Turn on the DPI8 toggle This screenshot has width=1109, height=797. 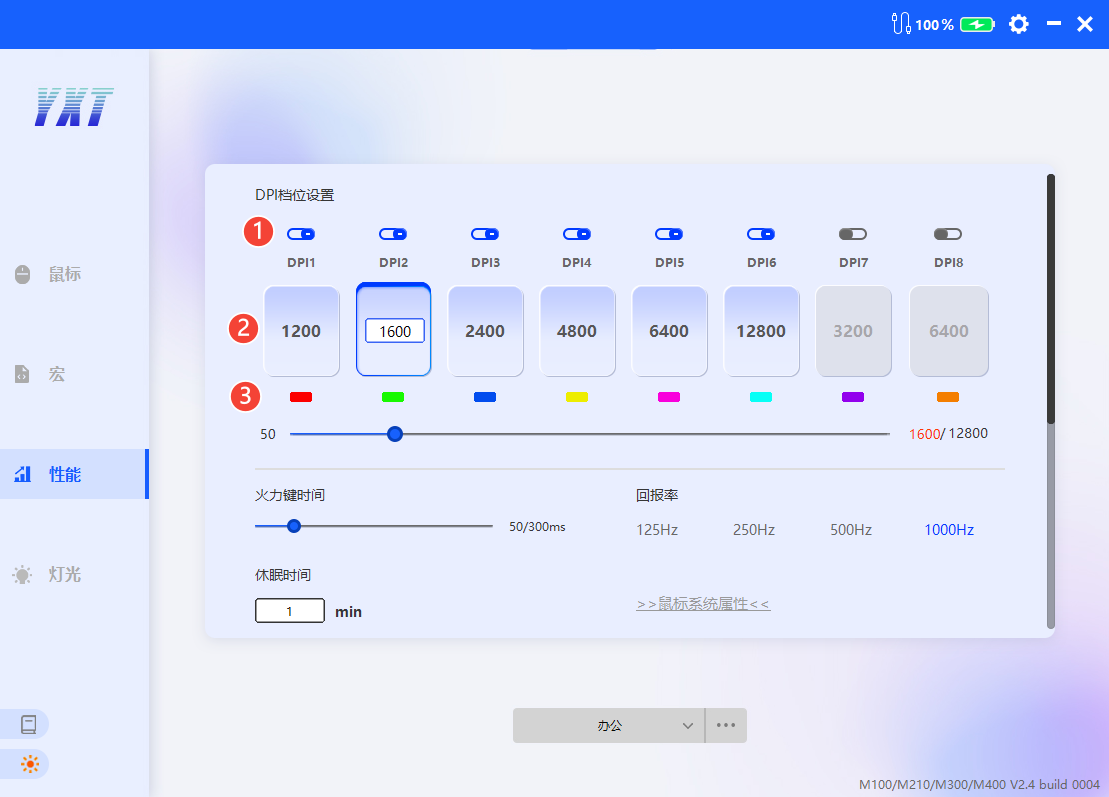pyautogui.click(x=947, y=234)
